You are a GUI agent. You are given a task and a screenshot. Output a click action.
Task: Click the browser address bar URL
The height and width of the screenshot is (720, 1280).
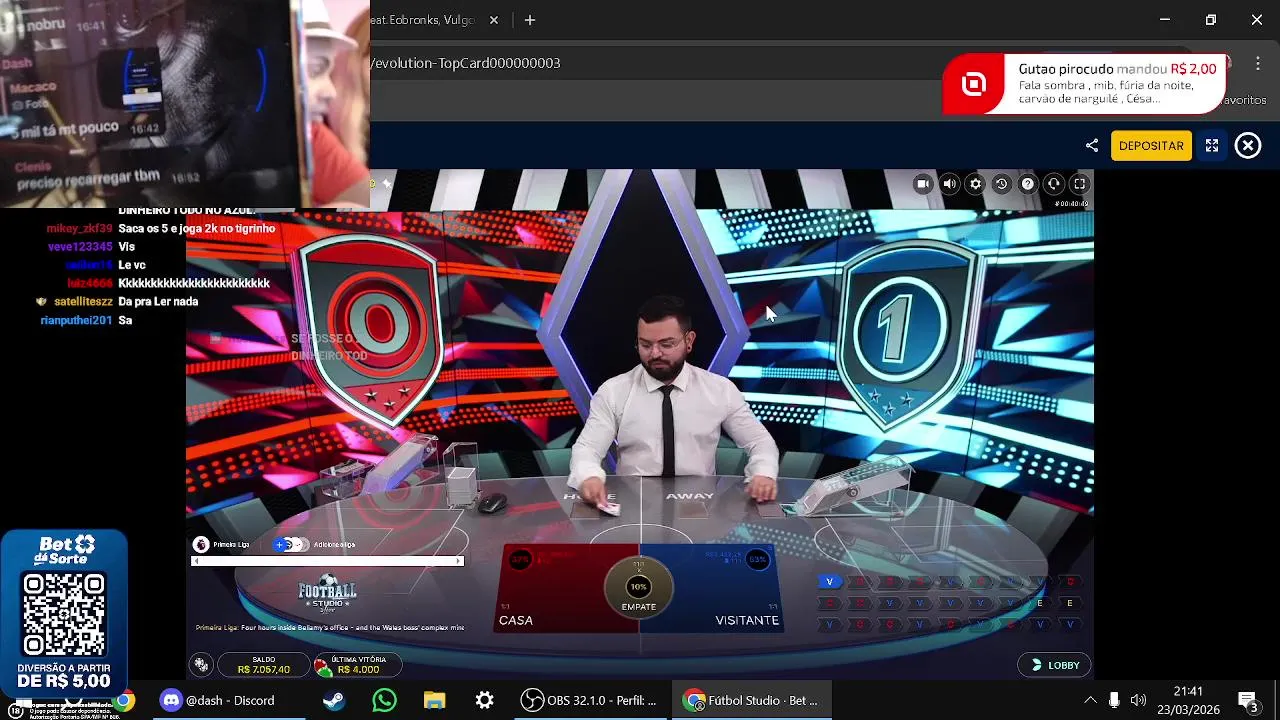(466, 63)
